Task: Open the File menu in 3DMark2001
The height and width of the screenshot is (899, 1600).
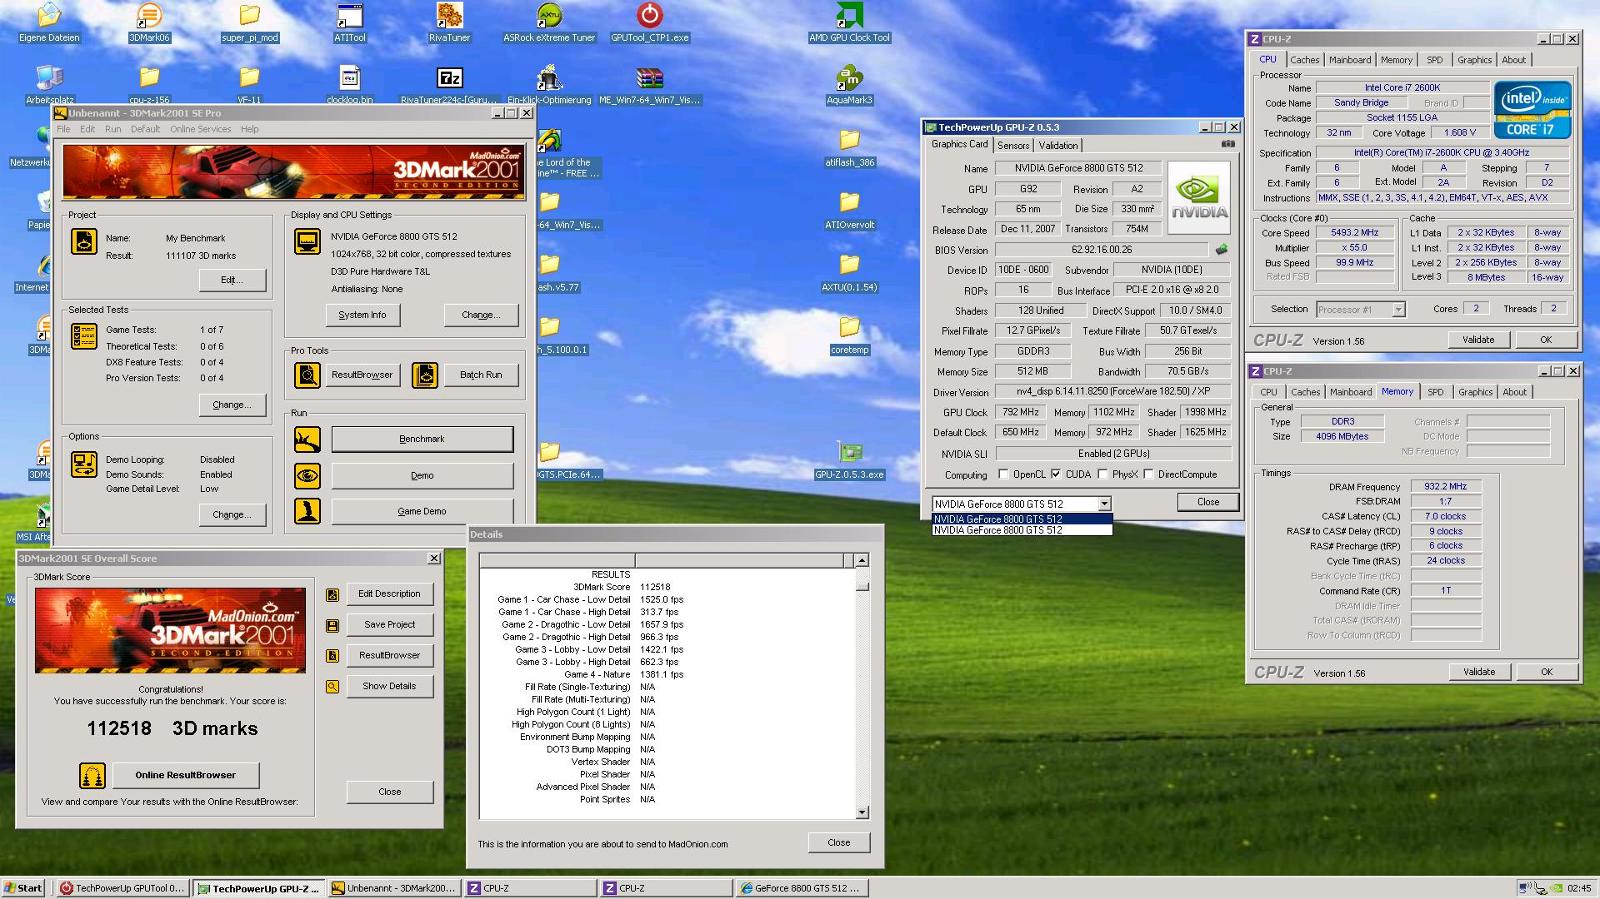Action: coord(64,129)
